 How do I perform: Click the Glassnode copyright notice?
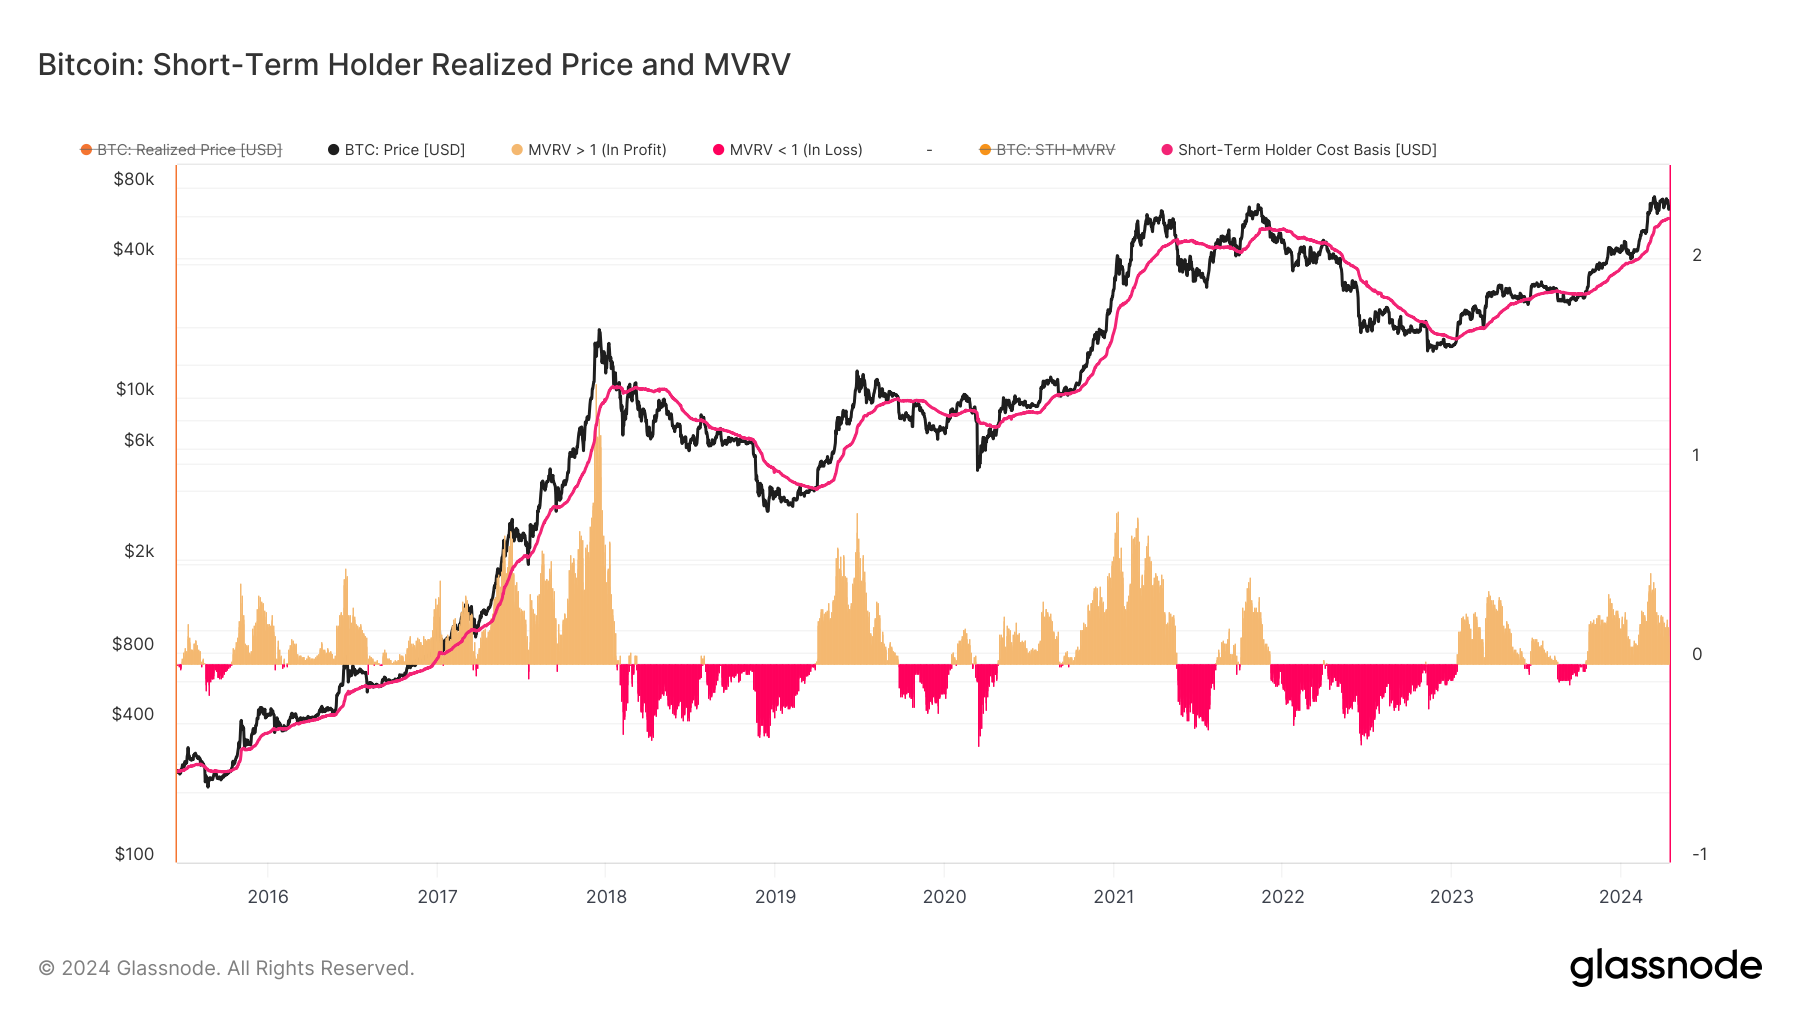pos(226,968)
